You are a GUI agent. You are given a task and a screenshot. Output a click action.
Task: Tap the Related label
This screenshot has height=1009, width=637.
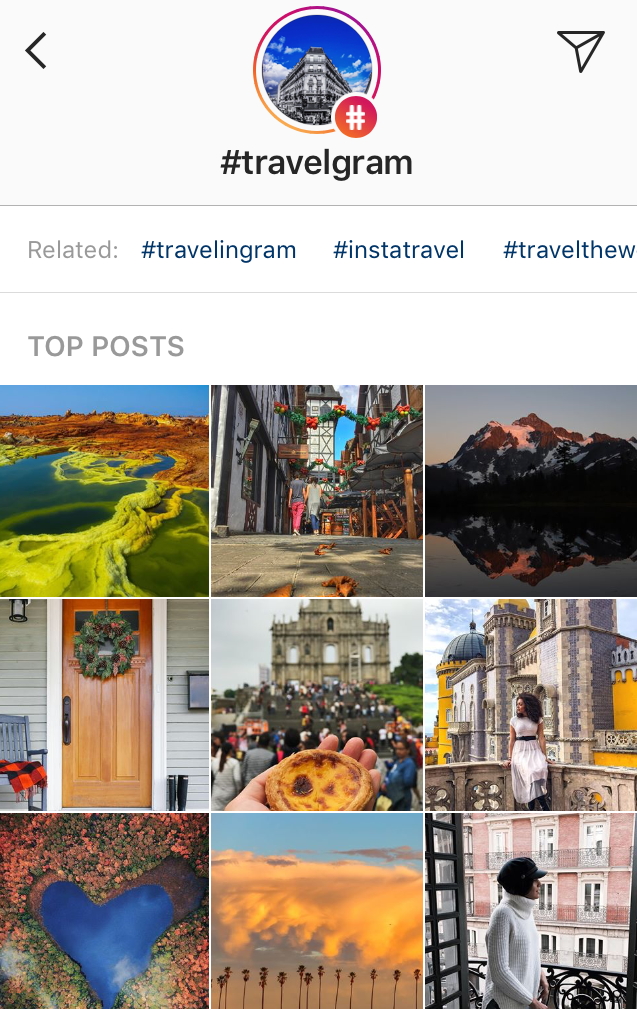[x=73, y=250]
